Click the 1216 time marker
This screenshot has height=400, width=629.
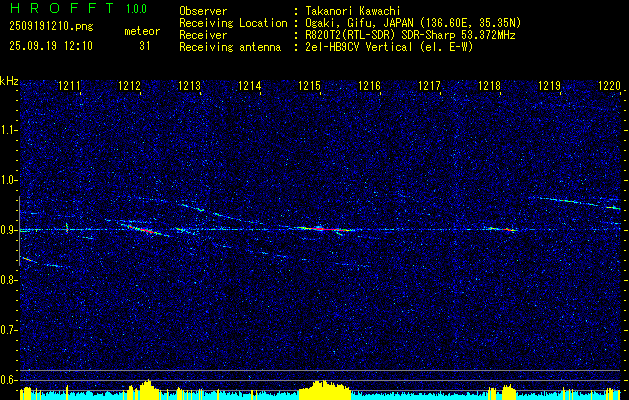(369, 85)
